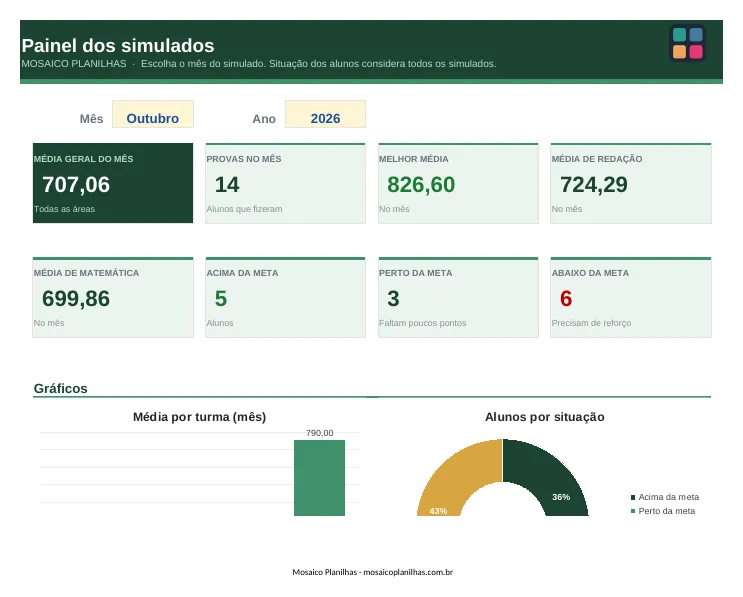743x597 pixels.
Task: Click the Média por turma chart title
Action: (199, 417)
